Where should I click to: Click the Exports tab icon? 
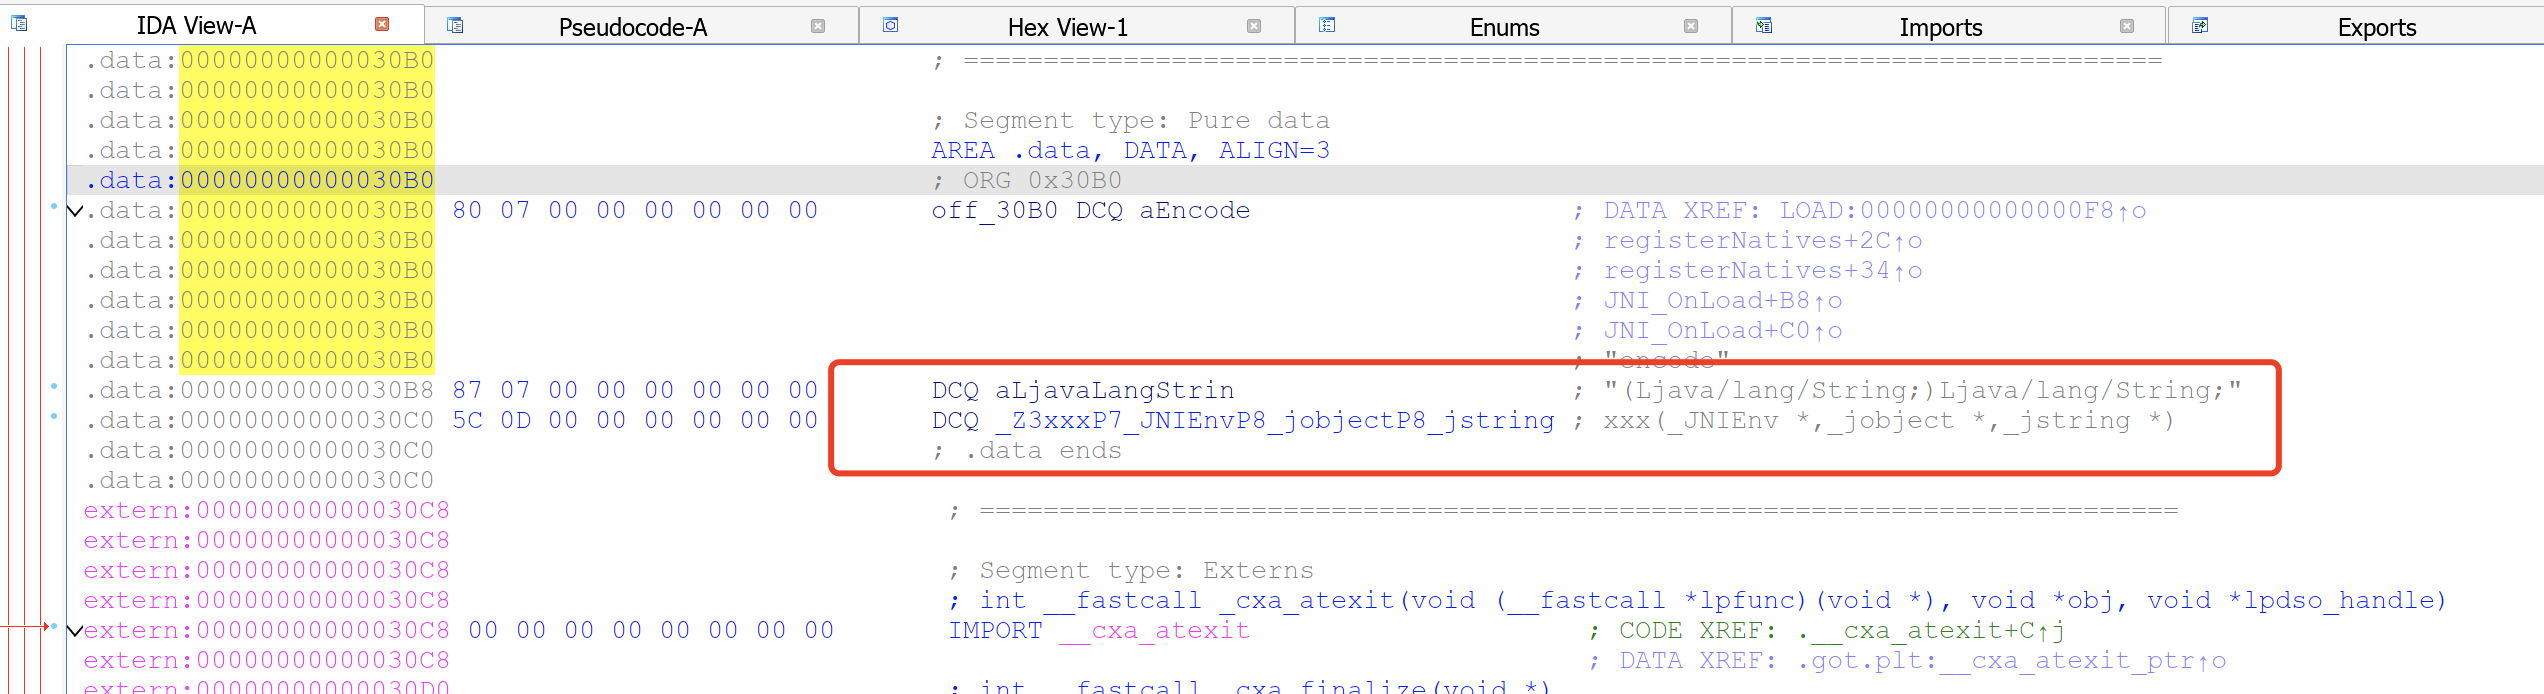pyautogui.click(x=2200, y=26)
